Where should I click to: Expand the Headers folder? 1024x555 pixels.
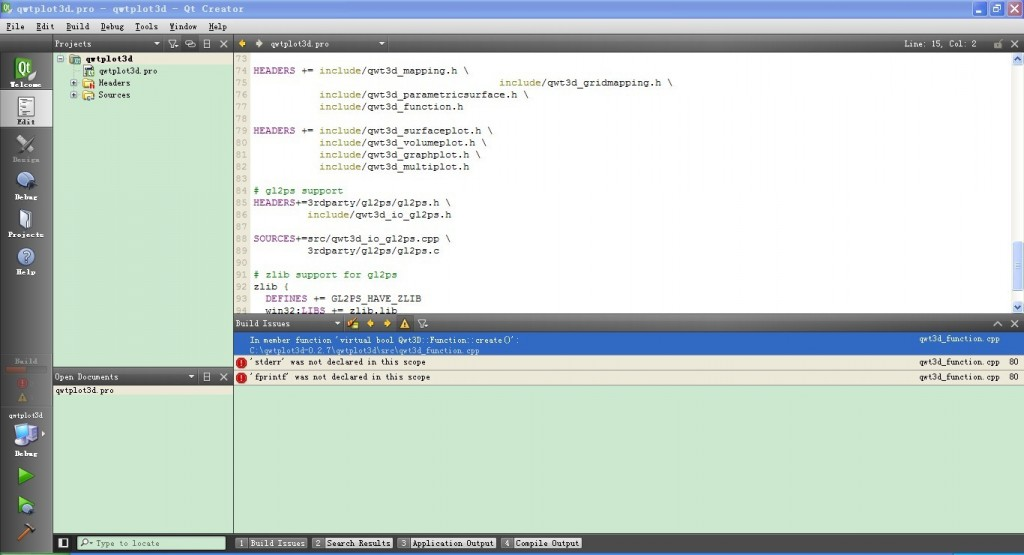(x=74, y=83)
